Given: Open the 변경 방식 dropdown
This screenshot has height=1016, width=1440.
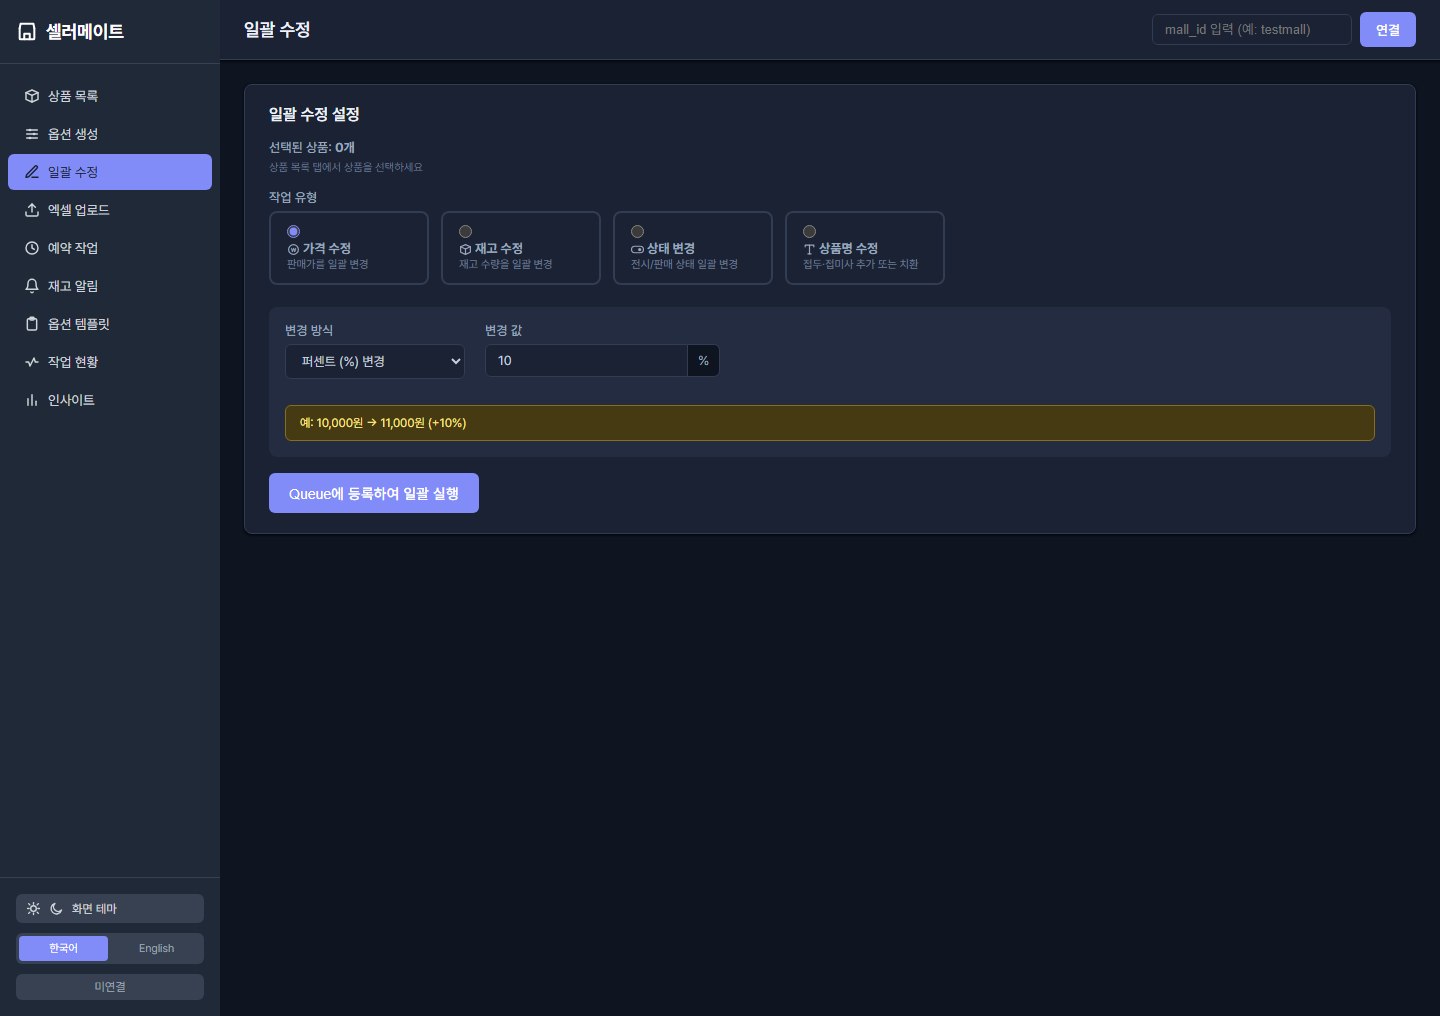Looking at the screenshot, I should tap(375, 361).
